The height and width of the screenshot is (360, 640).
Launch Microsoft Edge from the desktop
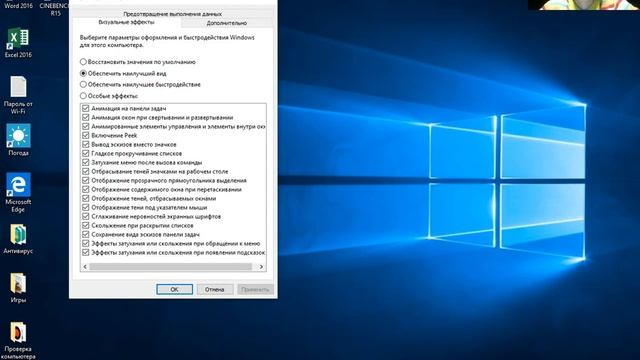click(x=18, y=193)
